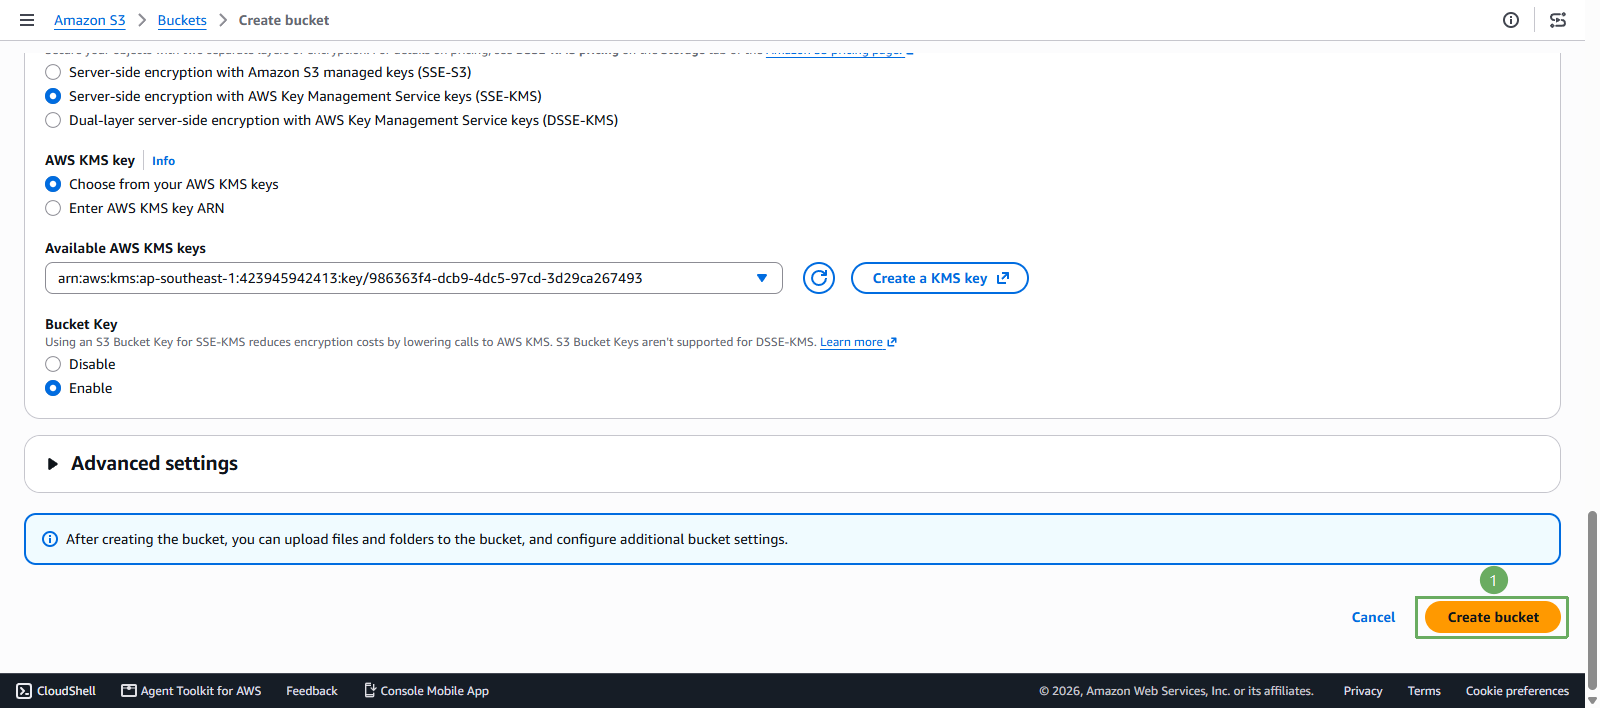Open Feedback in footer

click(x=312, y=691)
